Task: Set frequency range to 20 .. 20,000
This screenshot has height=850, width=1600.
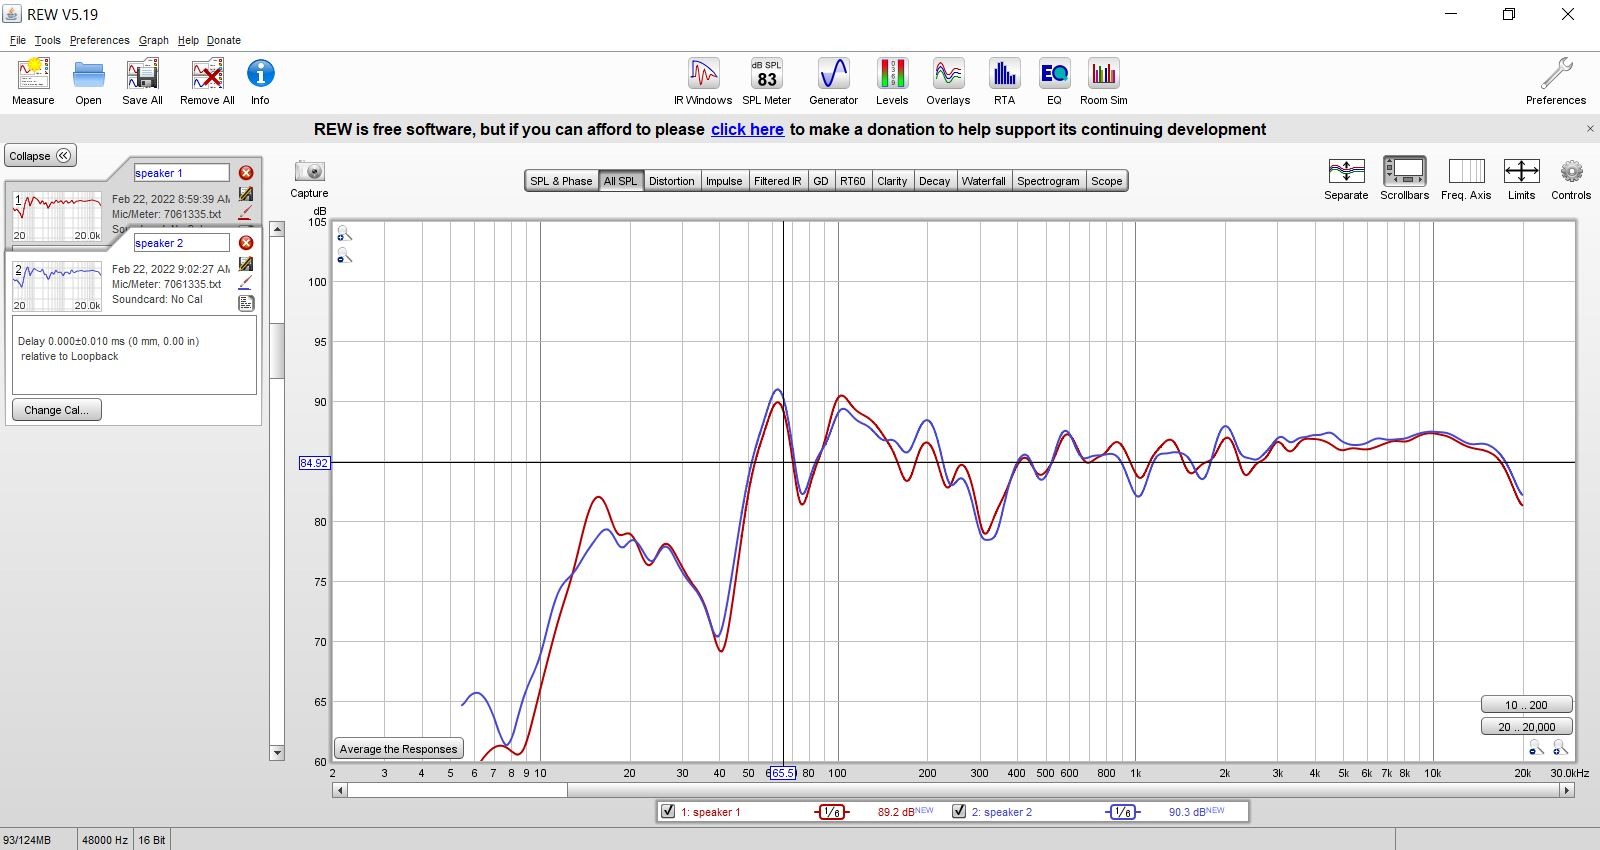Action: pyautogui.click(x=1526, y=727)
